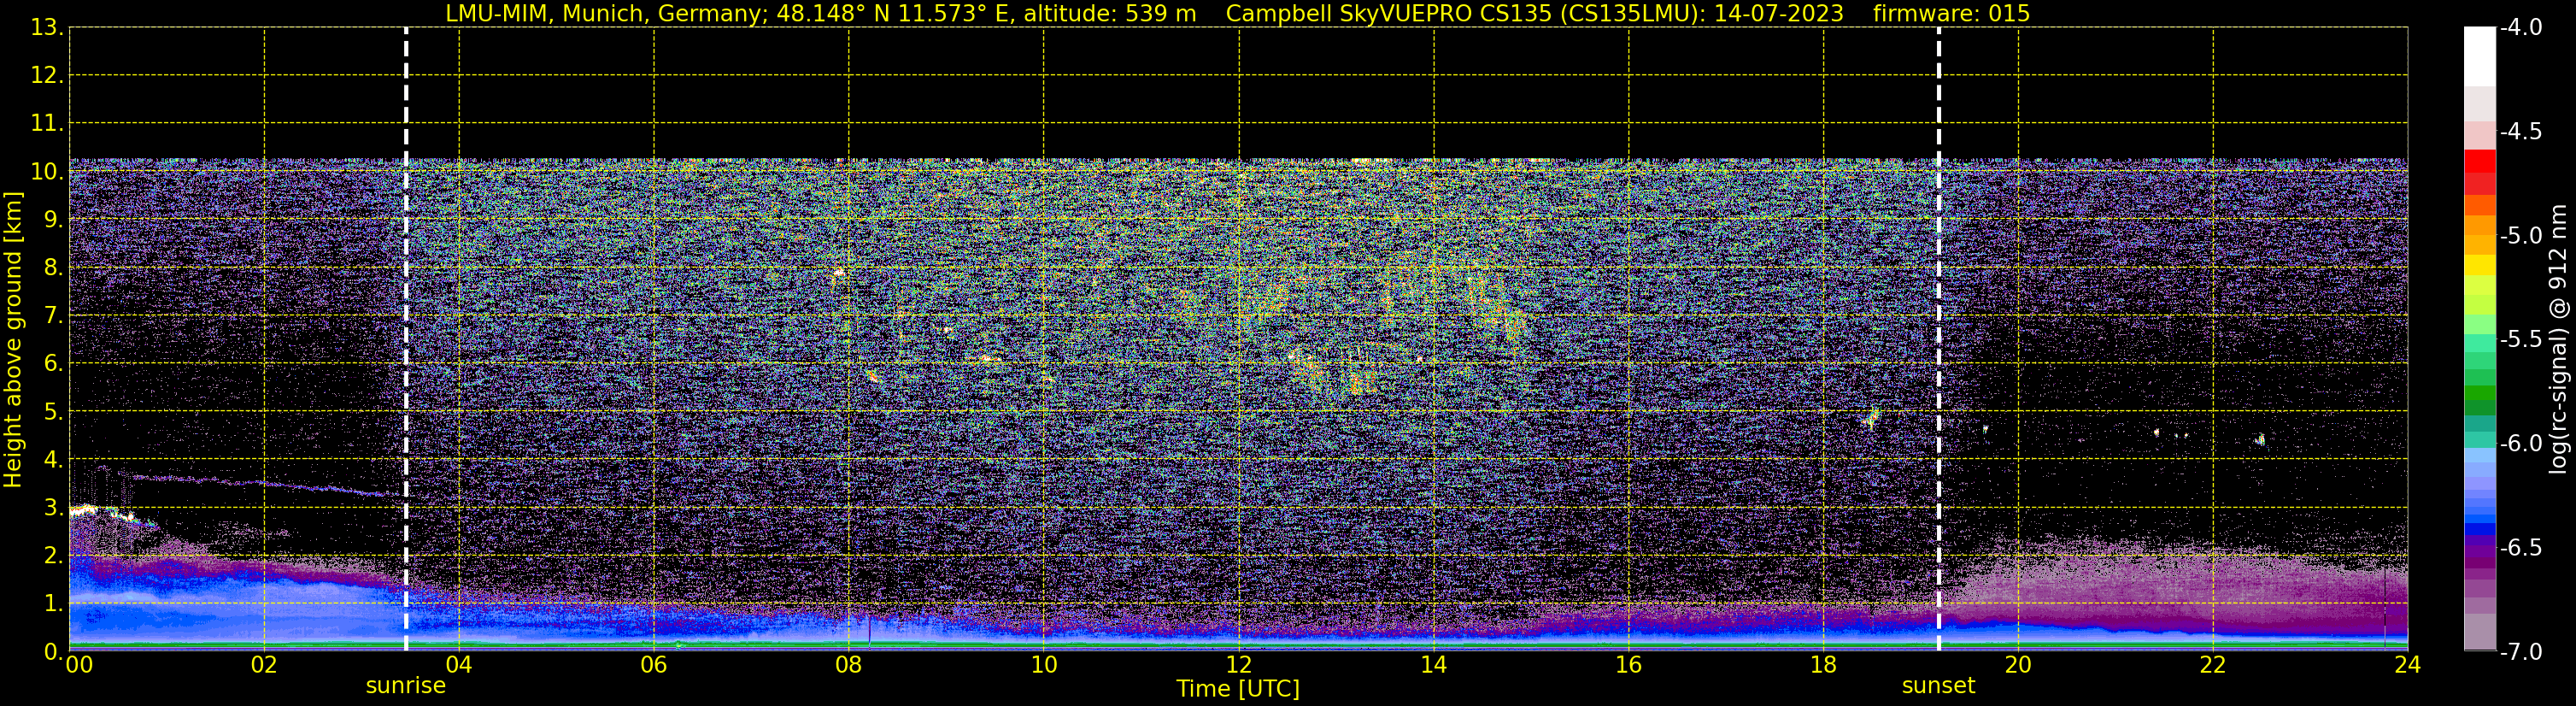Click the '10' tick on the time axis
This screenshot has height=706, width=2576.
[x=1044, y=665]
